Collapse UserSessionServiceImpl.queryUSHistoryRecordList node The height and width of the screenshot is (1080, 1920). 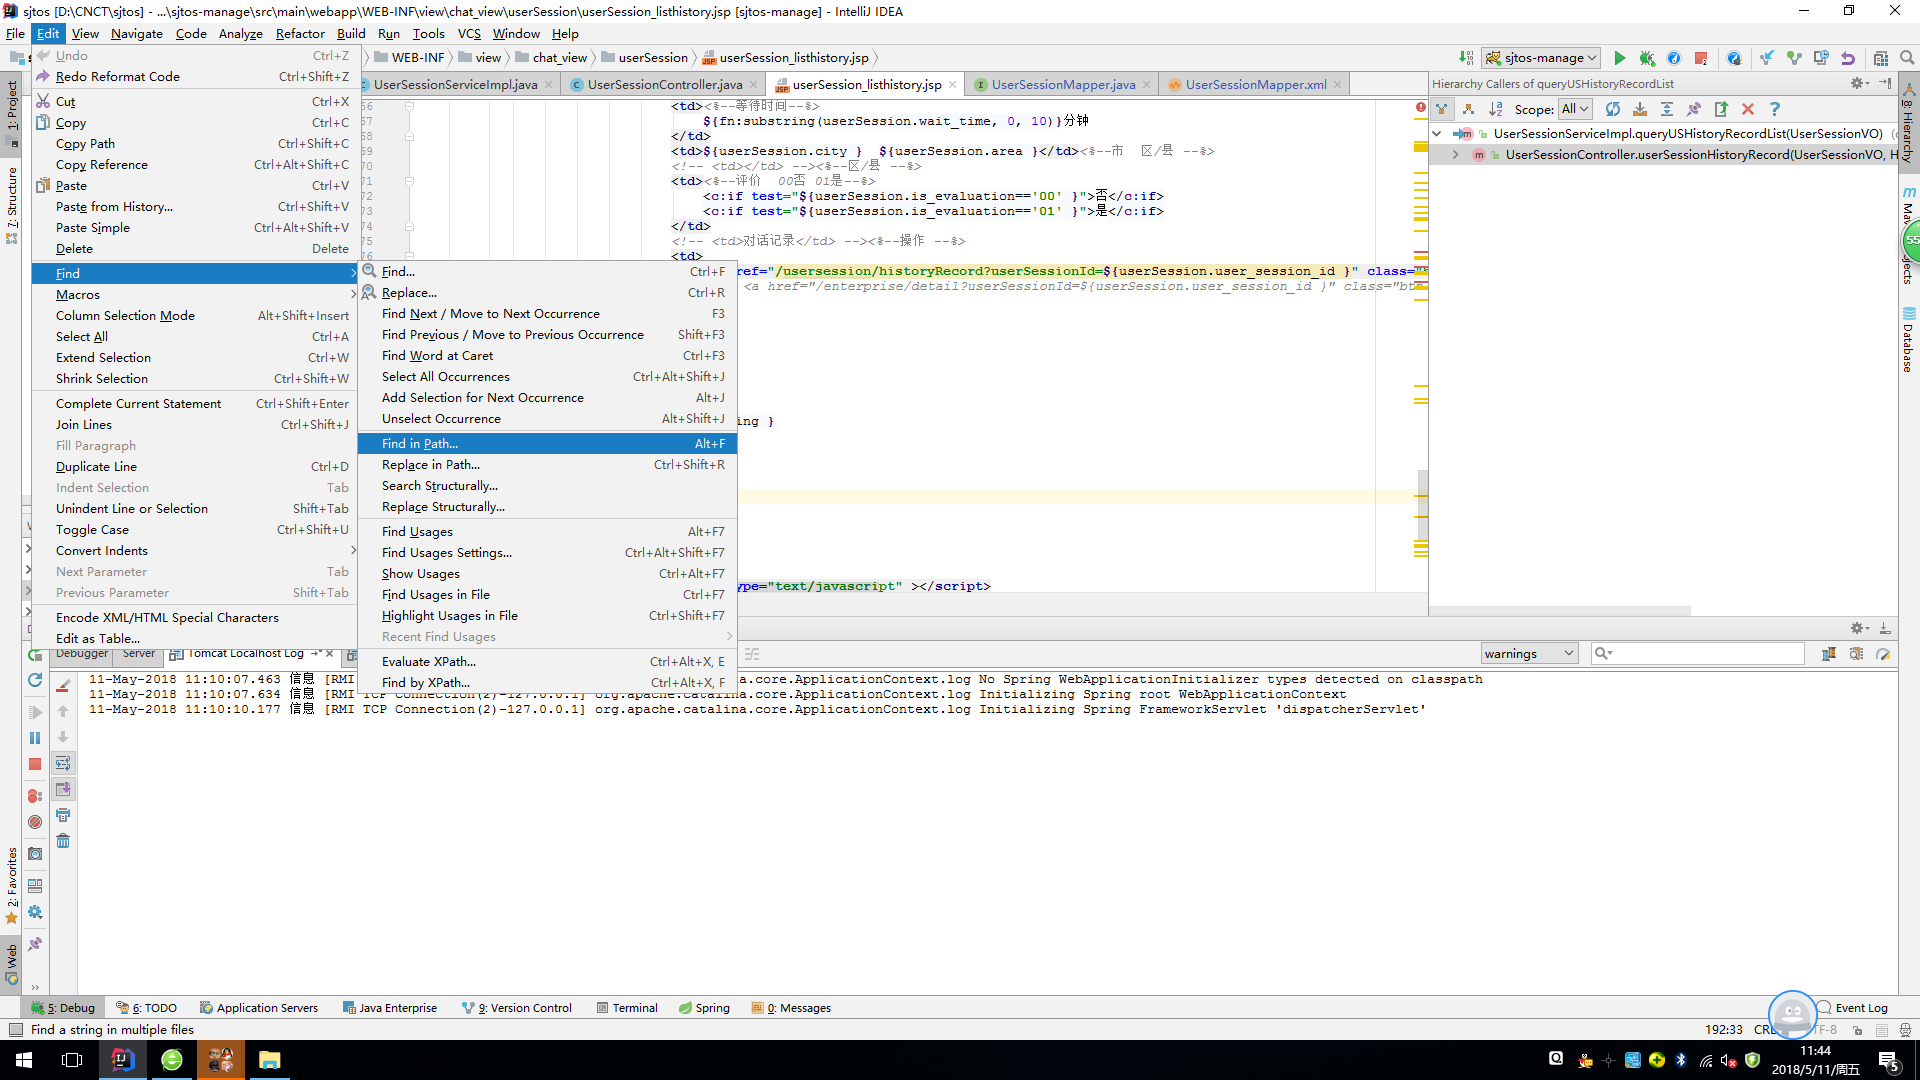(1437, 134)
